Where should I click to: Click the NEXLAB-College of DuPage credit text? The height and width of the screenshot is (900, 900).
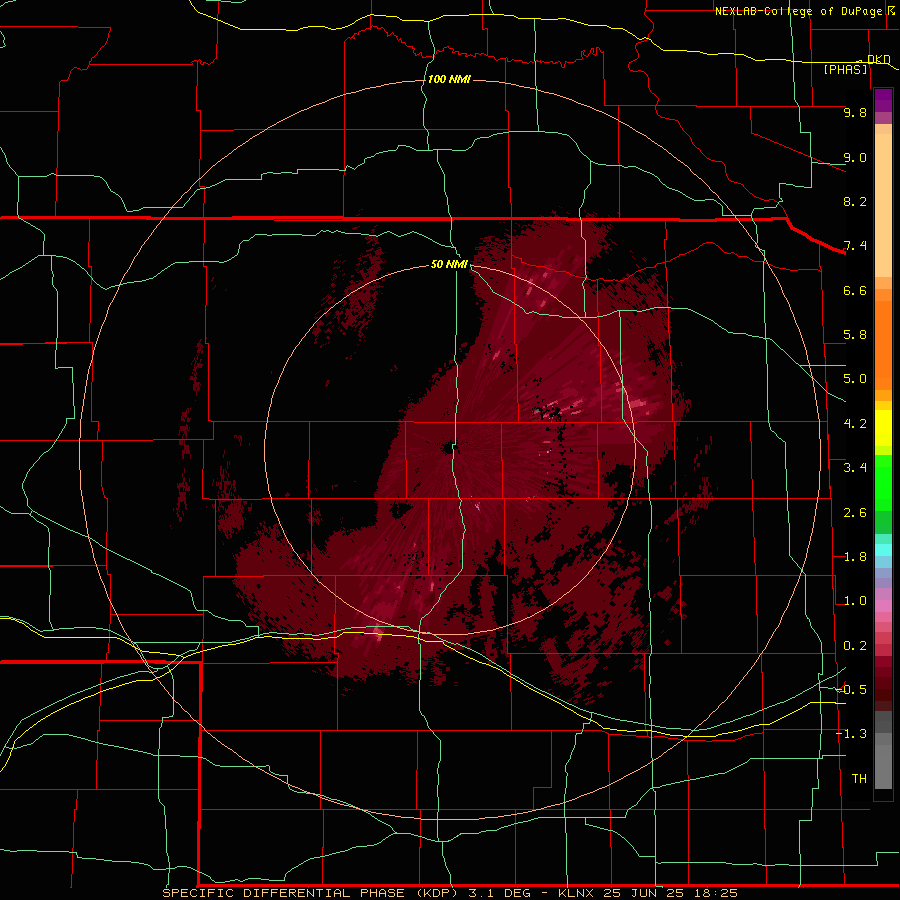(798, 11)
